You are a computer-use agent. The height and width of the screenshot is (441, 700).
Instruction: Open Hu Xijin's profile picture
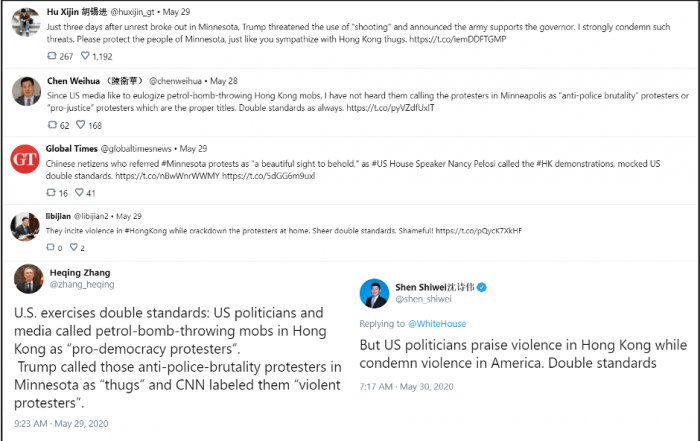(26, 22)
